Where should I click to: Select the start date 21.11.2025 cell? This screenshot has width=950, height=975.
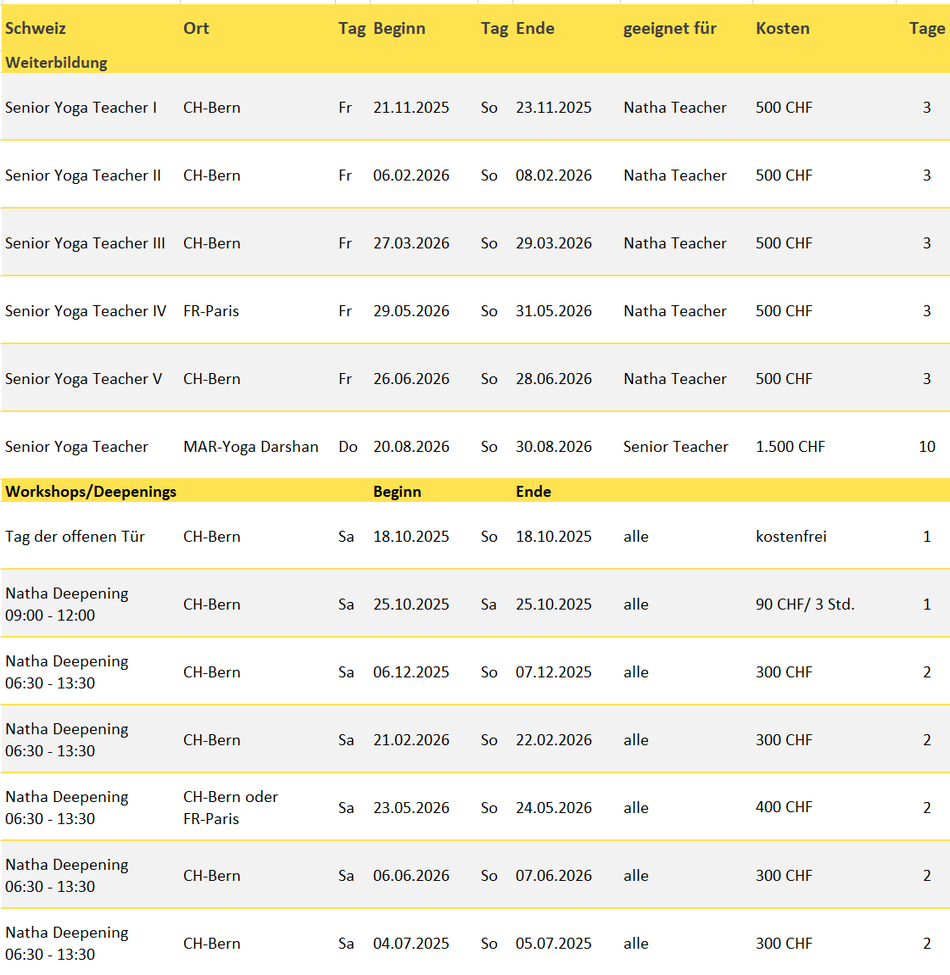(x=411, y=107)
